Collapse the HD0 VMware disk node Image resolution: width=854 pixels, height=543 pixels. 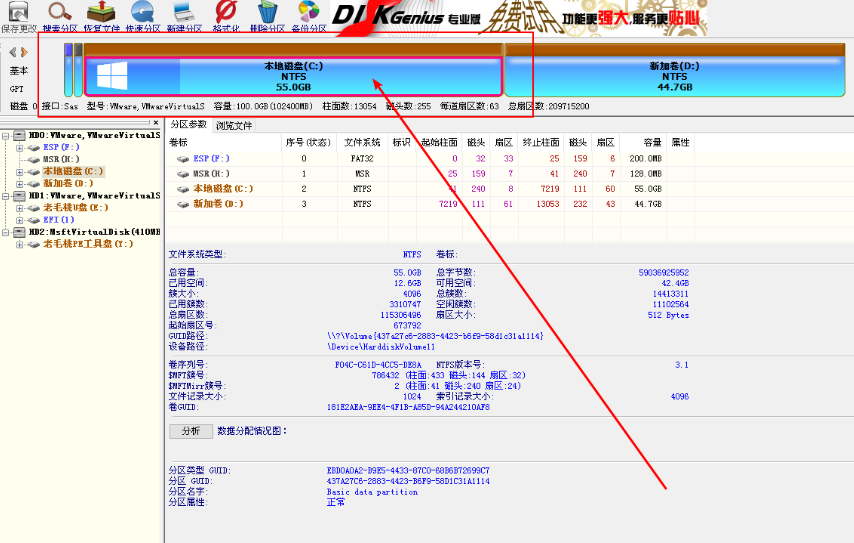click(5, 135)
